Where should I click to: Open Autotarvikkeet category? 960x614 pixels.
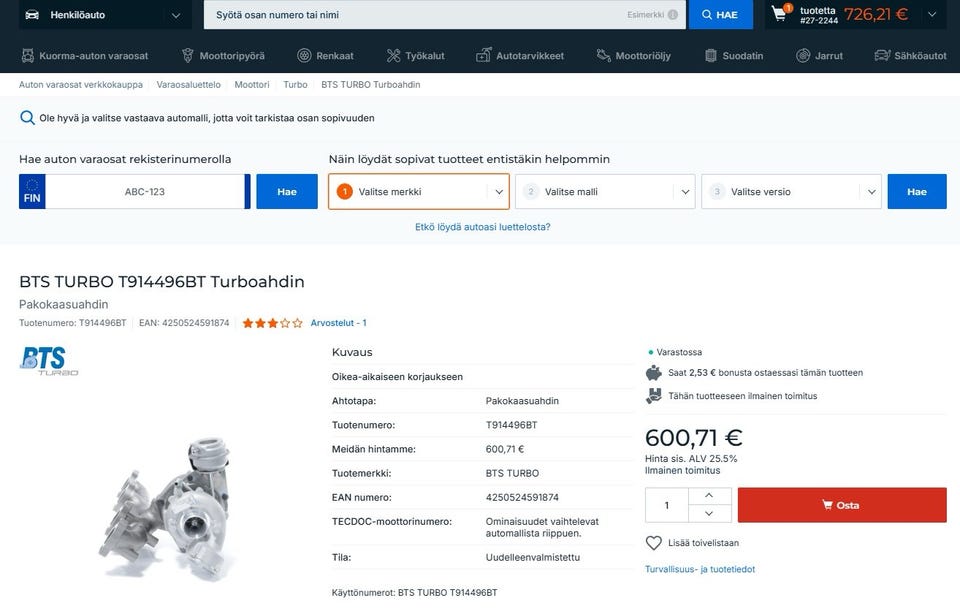click(520, 56)
